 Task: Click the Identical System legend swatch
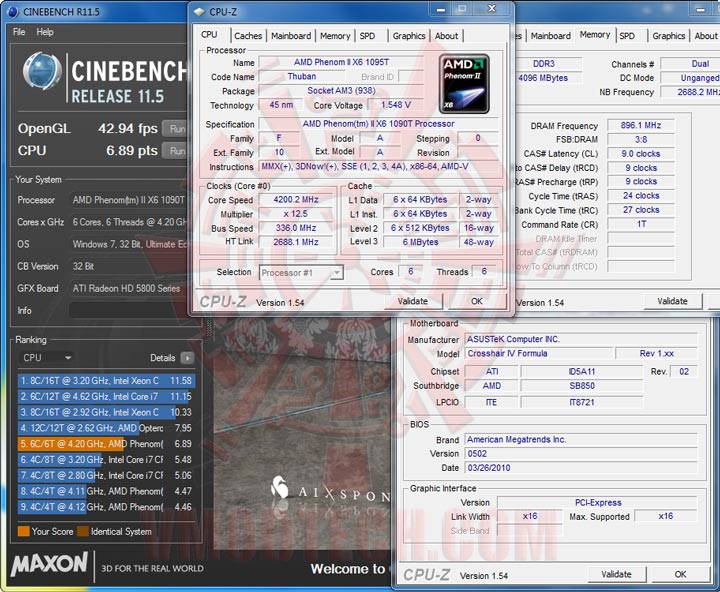pos(83,531)
